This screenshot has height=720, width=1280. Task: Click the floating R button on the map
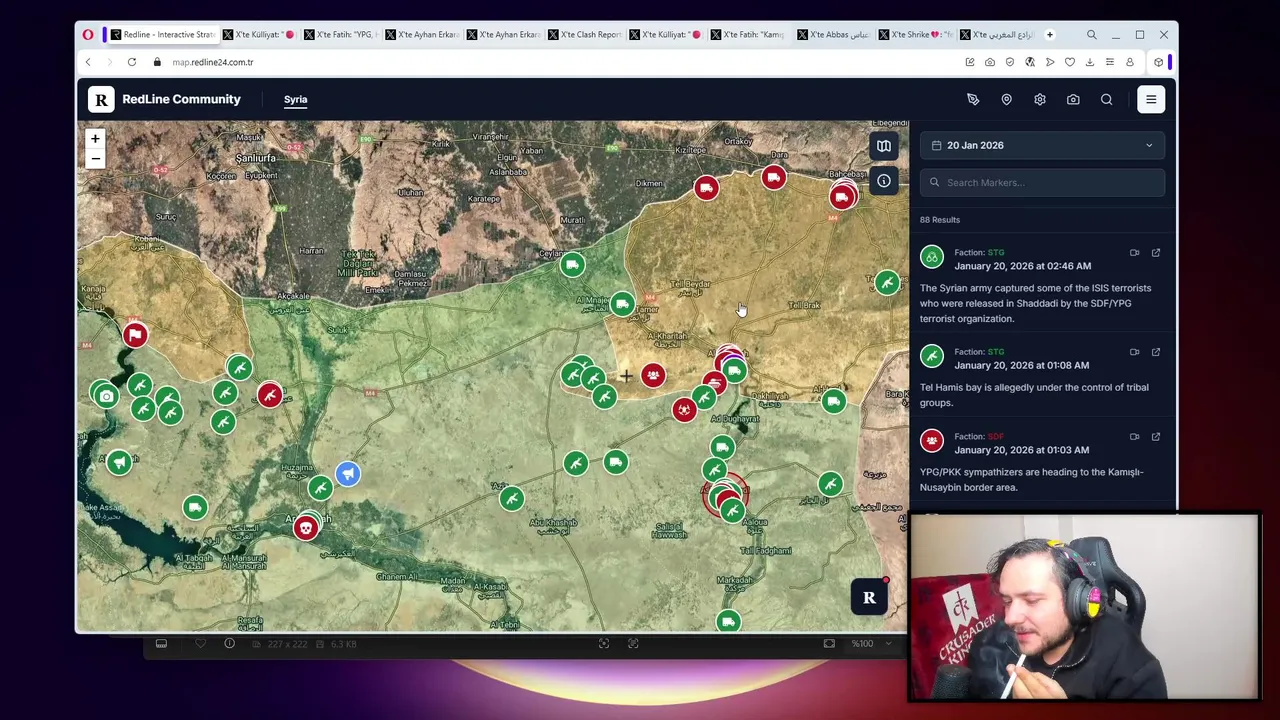tap(869, 597)
